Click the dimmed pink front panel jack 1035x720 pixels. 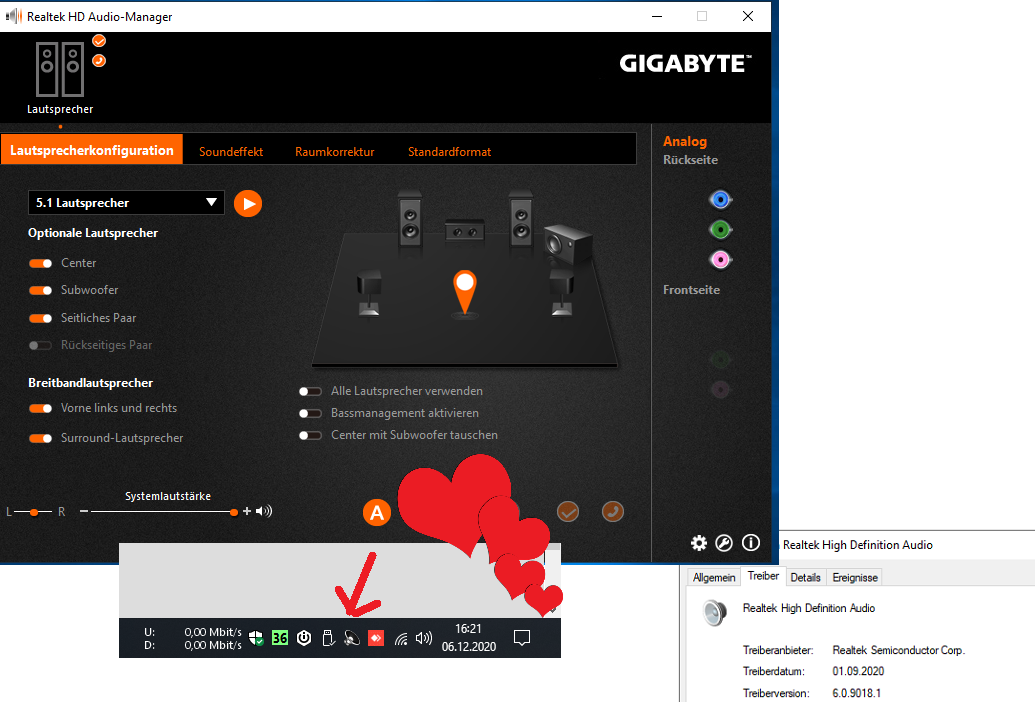tap(720, 389)
